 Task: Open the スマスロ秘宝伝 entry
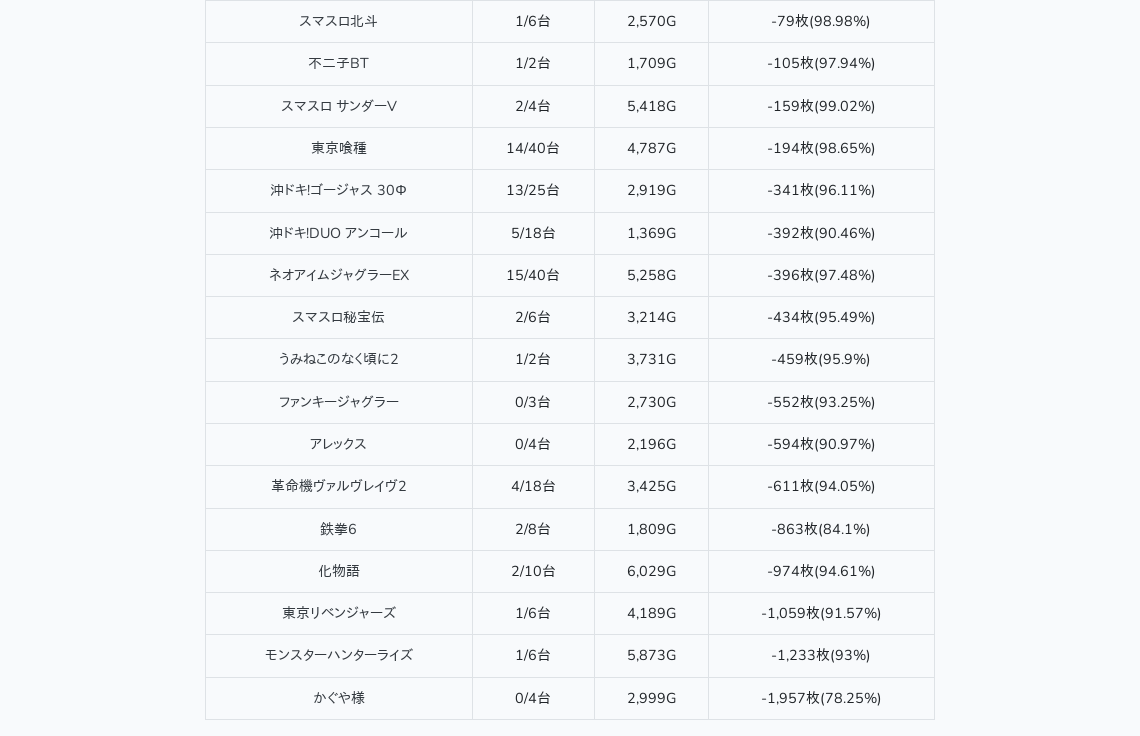pos(338,317)
